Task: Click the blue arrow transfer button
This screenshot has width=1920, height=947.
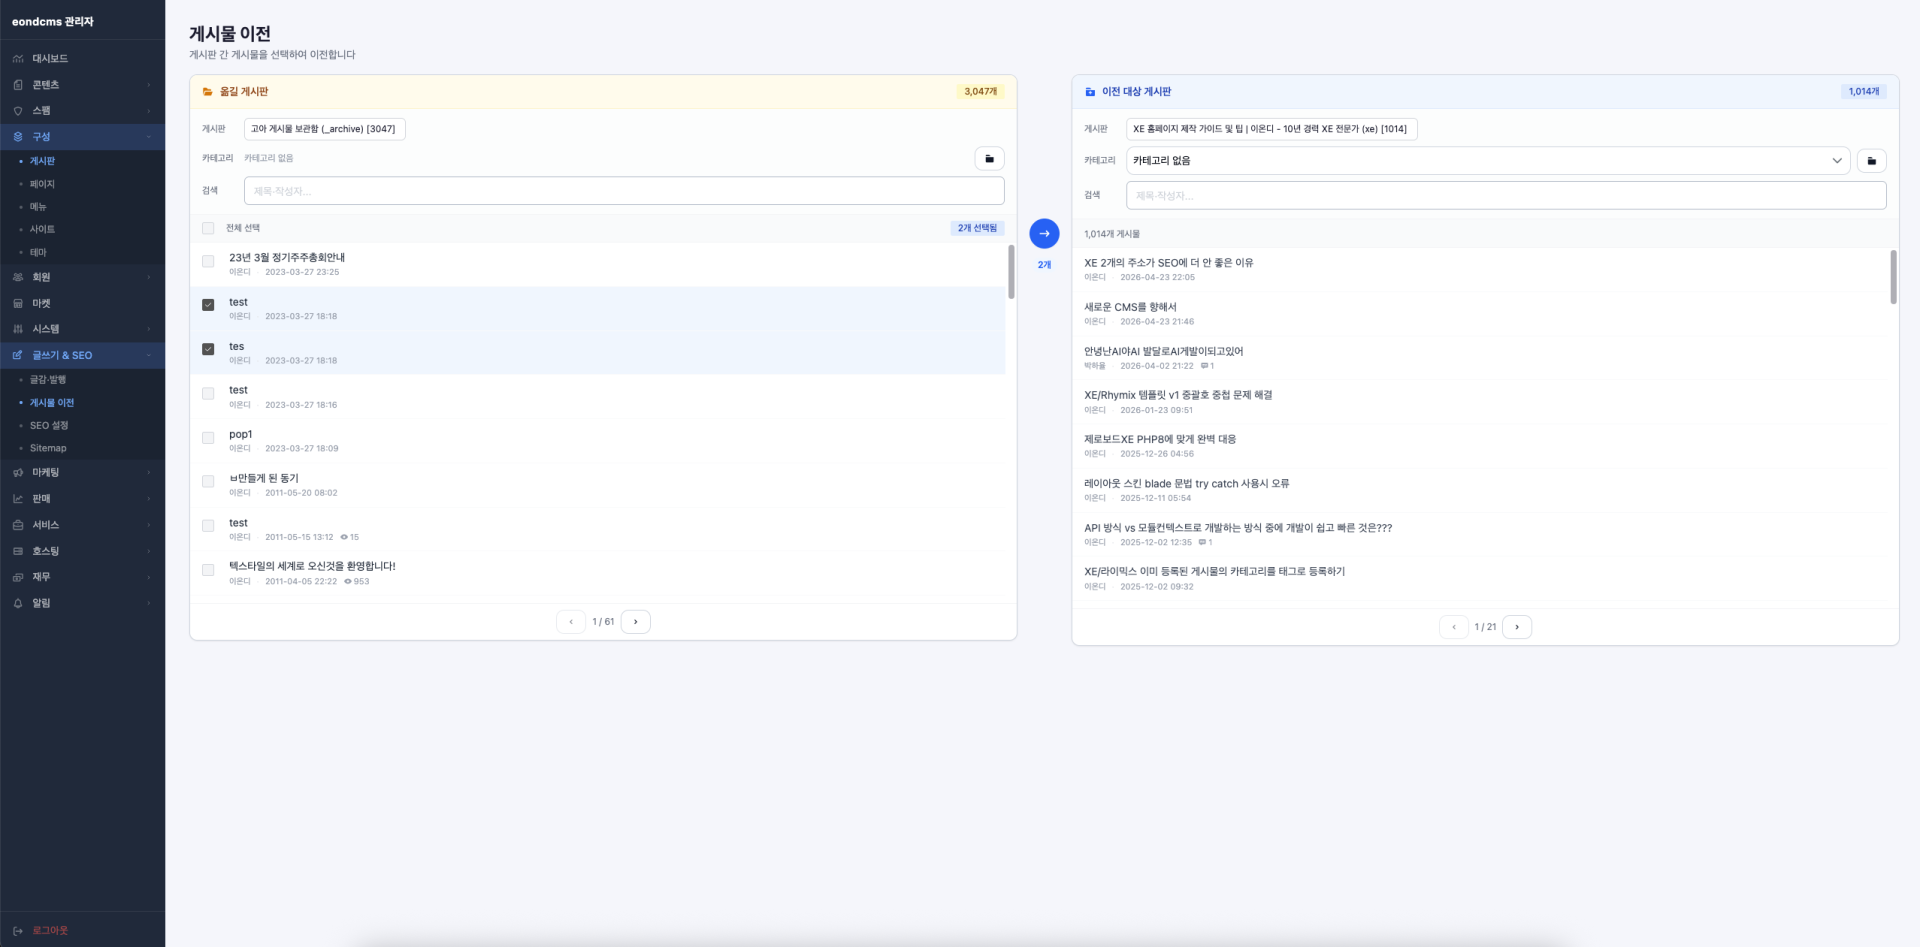Action: pos(1044,233)
